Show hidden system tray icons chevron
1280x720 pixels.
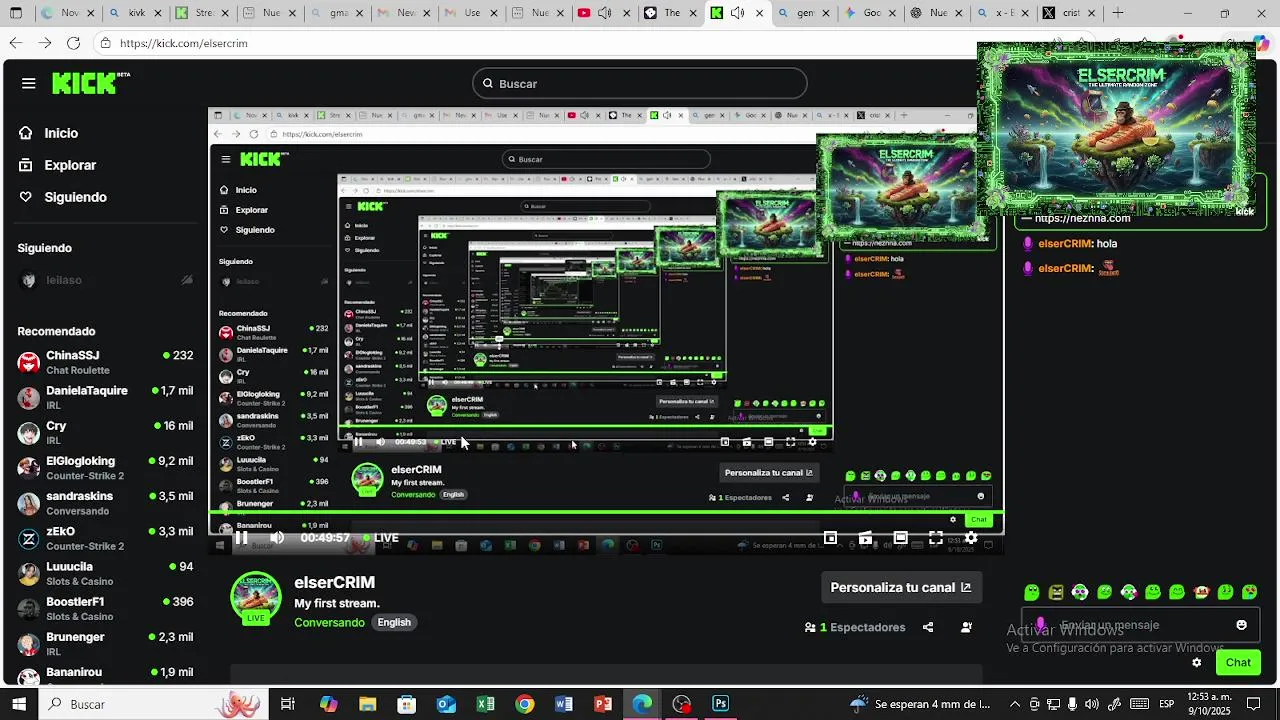click(1015, 704)
